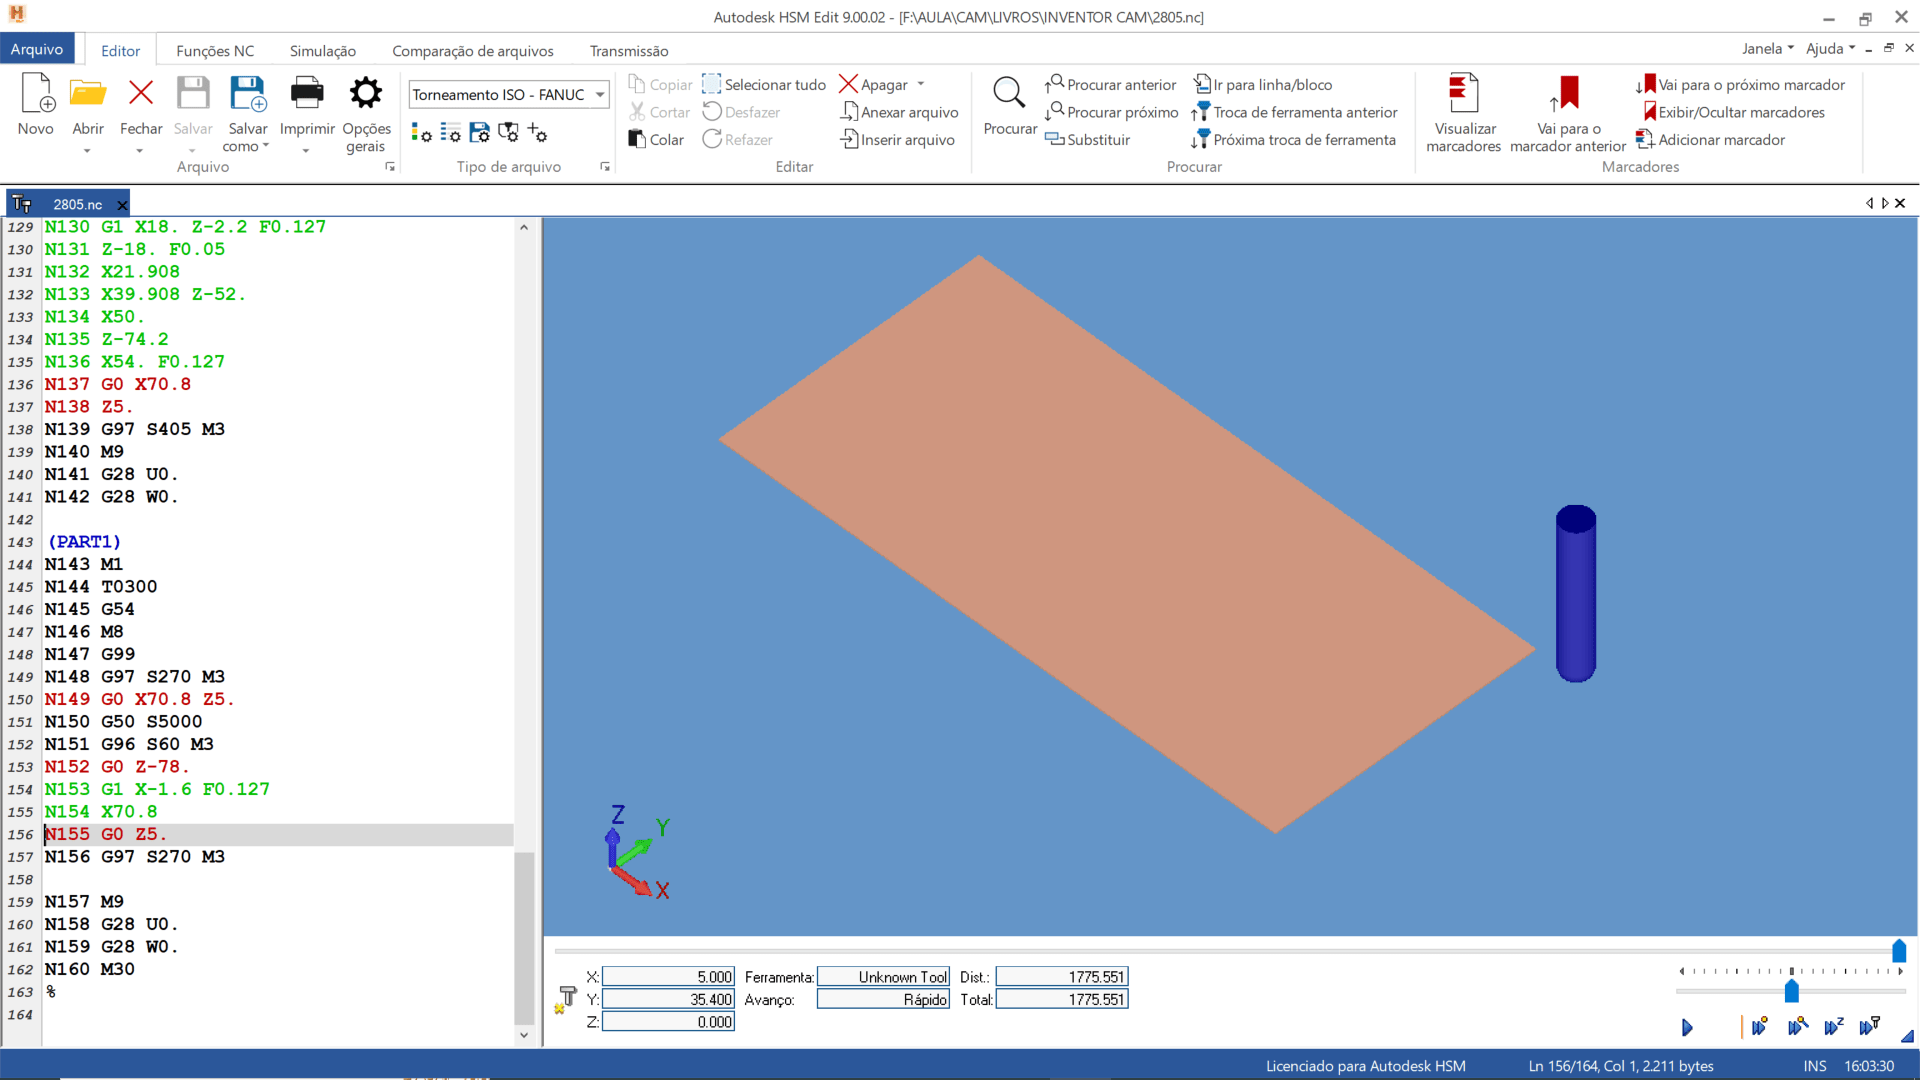1920x1080 pixels.
Task: Expand the Salvar como dropdown arrow
Action: point(266,146)
